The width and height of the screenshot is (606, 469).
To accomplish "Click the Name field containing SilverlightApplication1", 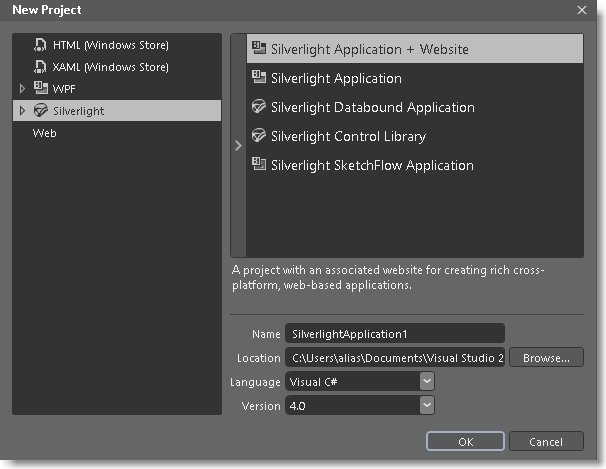I will [x=395, y=334].
